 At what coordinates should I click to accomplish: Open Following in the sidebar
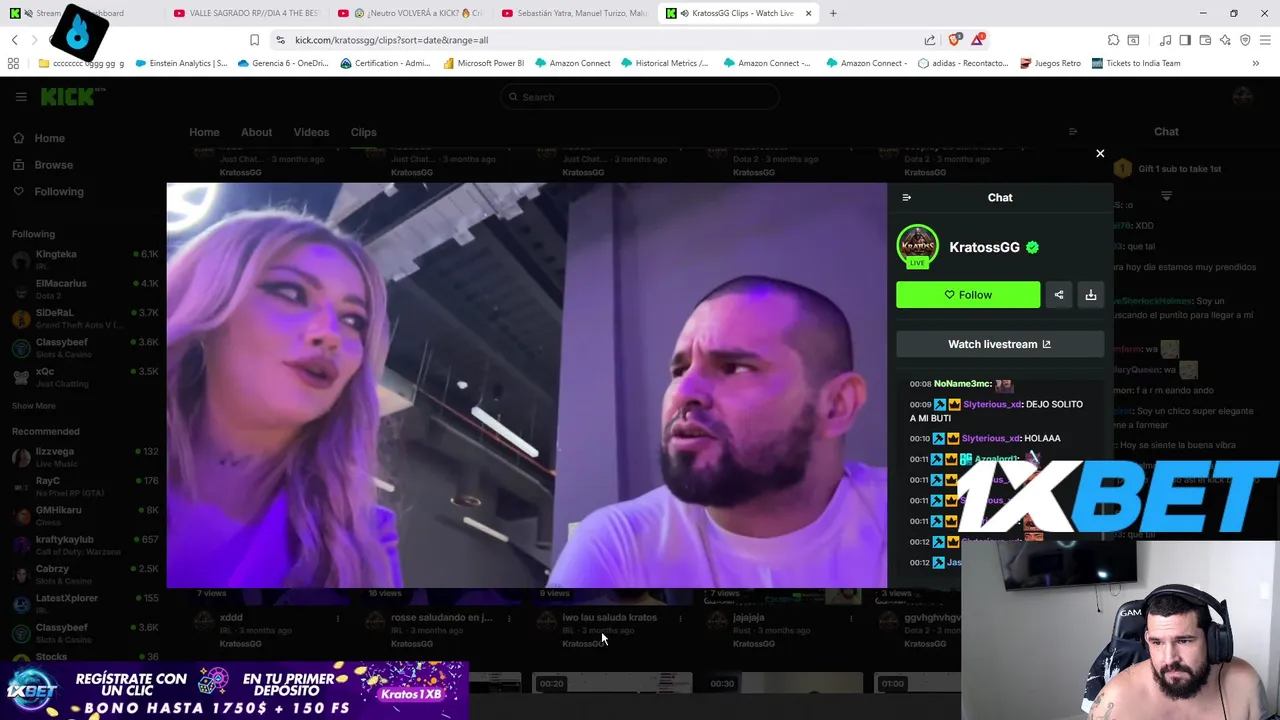tap(59, 191)
